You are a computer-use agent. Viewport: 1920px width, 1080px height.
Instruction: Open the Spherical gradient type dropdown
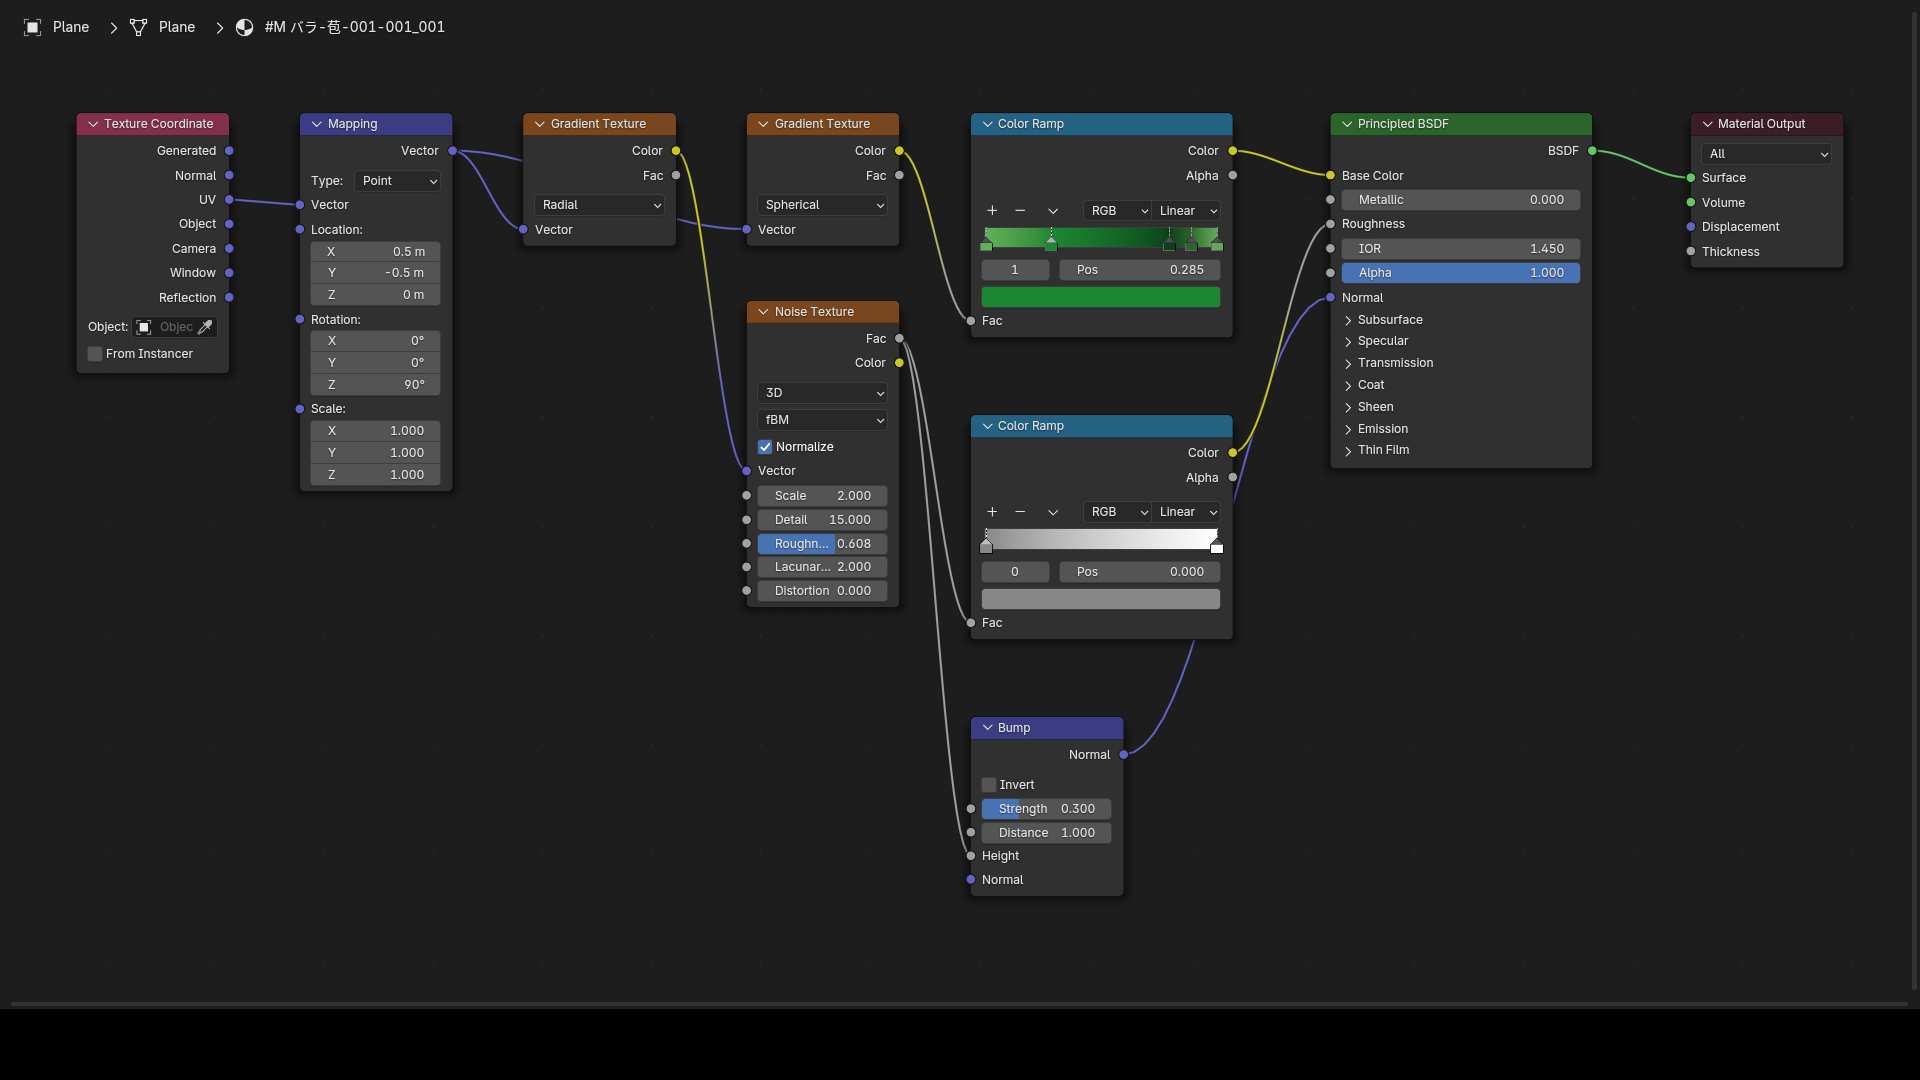[x=823, y=205]
